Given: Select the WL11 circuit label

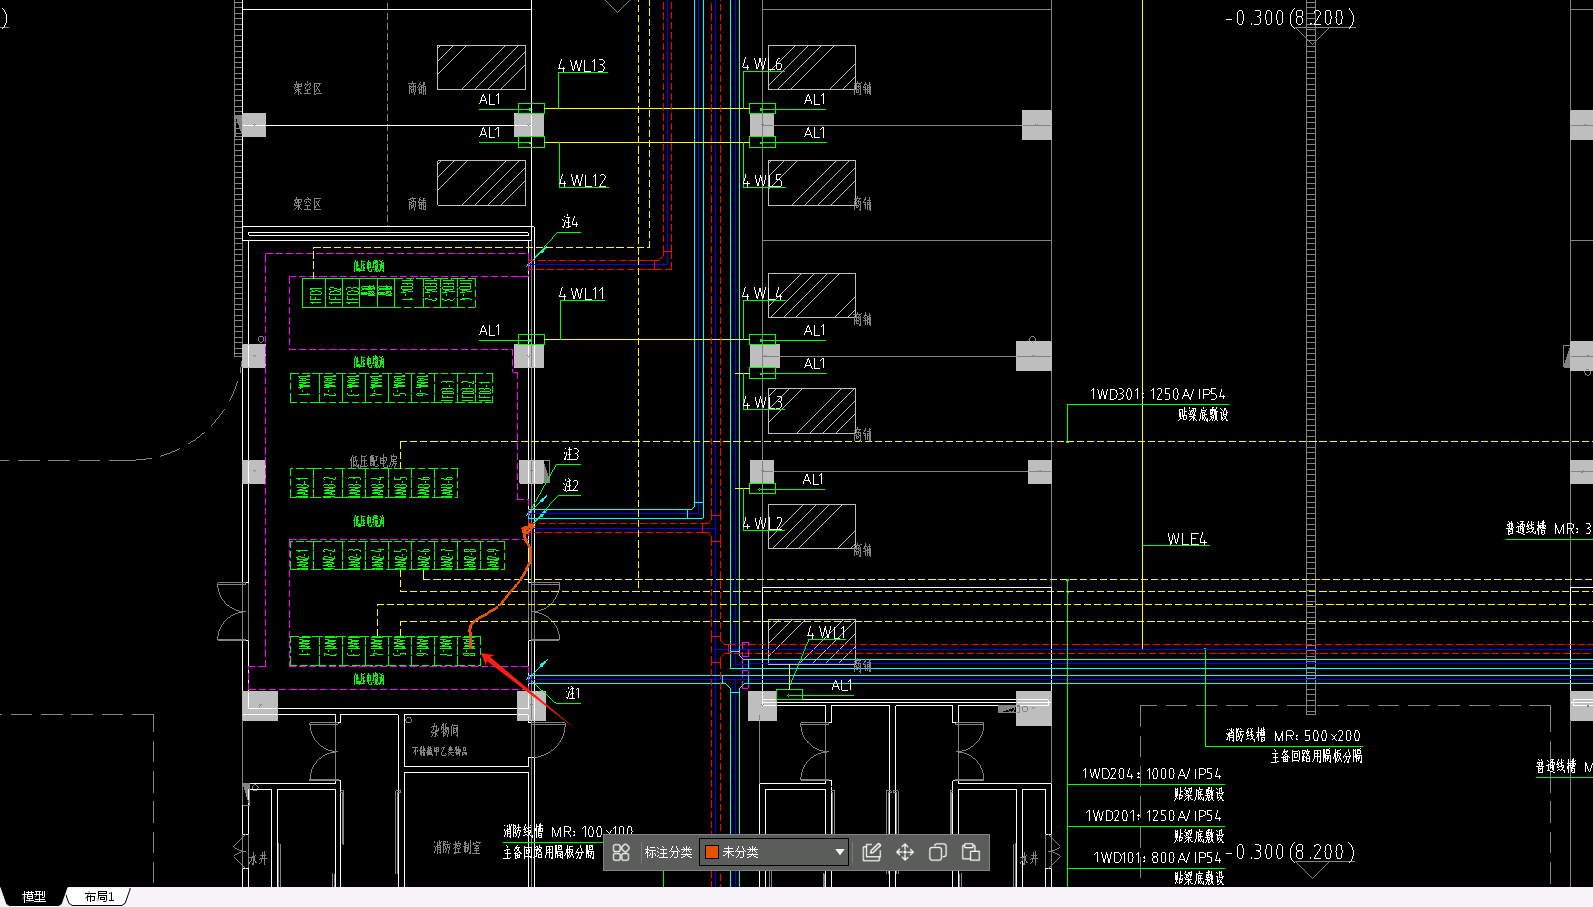Looking at the screenshot, I should point(582,294).
